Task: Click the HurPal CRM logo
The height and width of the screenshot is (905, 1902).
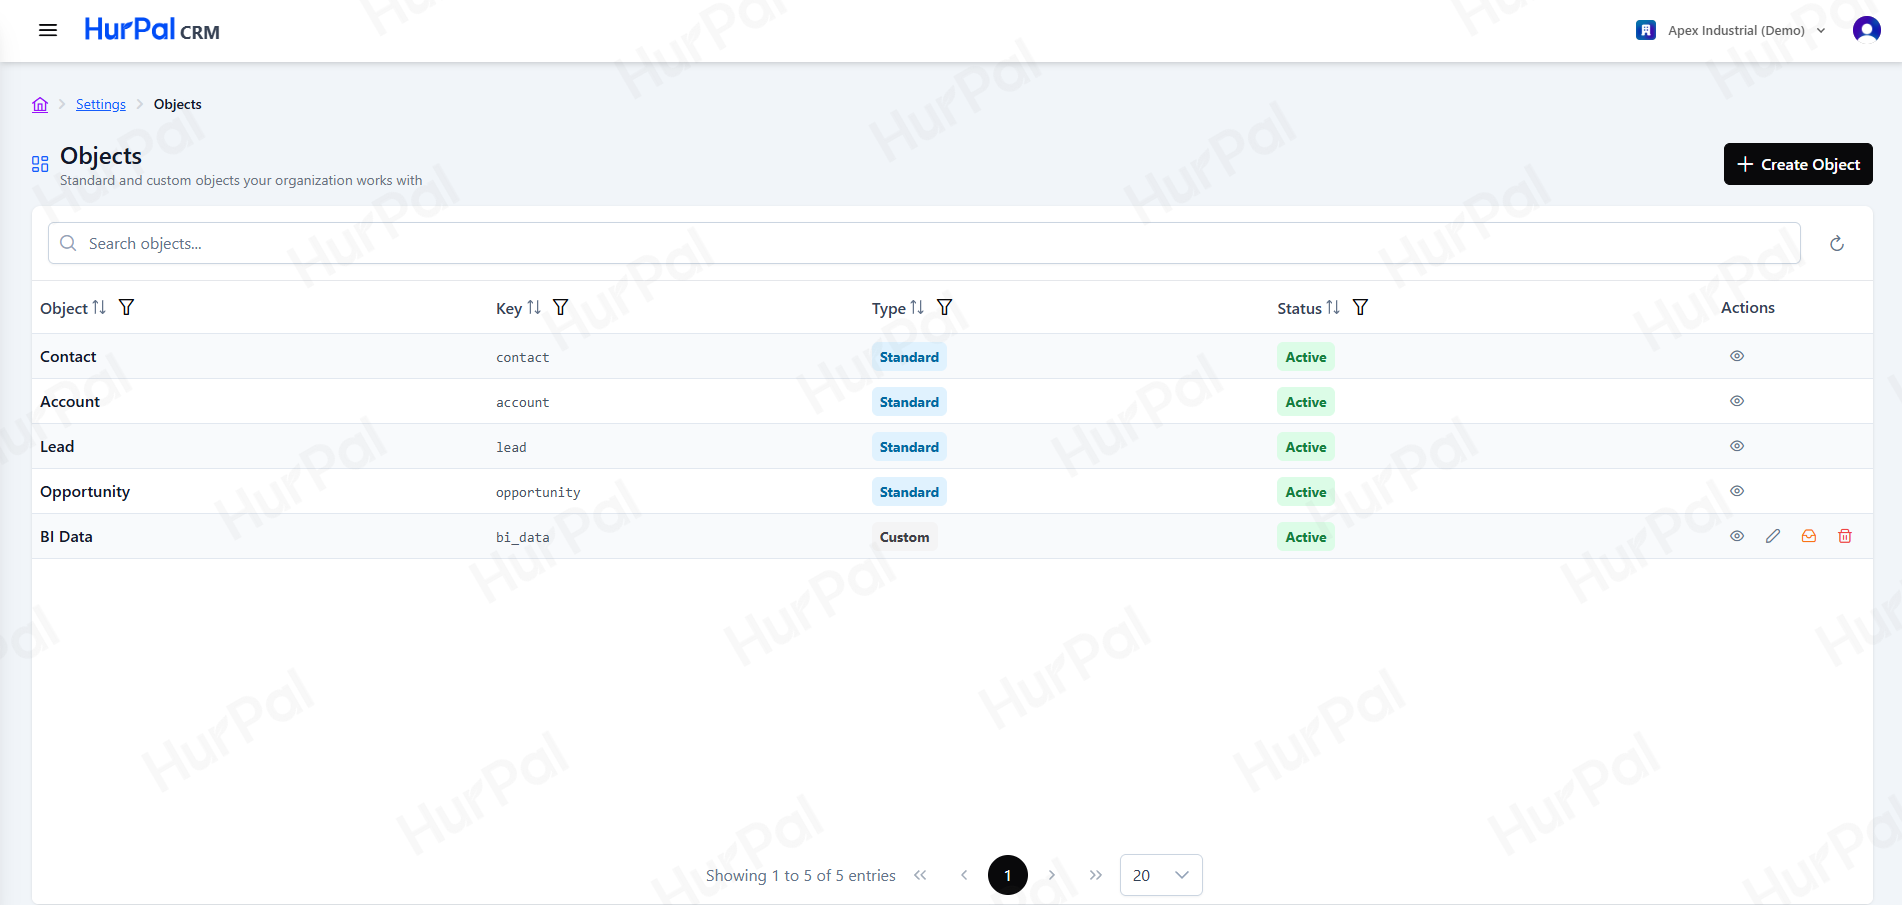Action: [152, 30]
